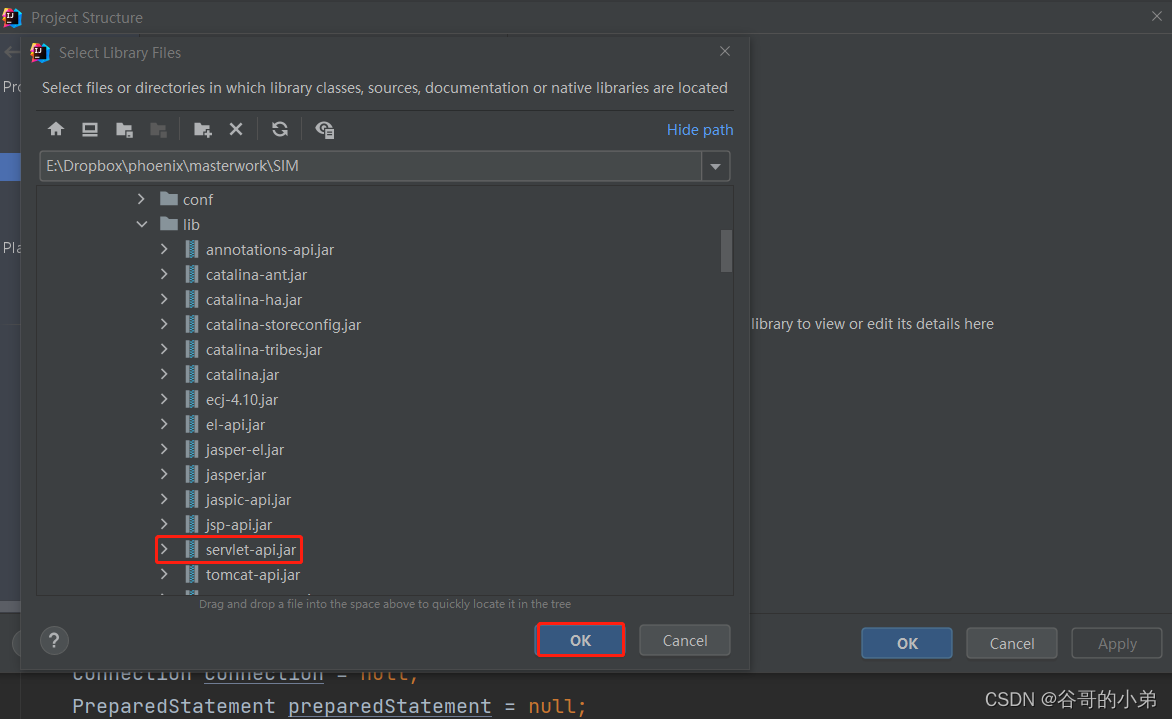Viewport: 1172px width, 719px height.
Task: Go to project directory icon
Action: (124, 129)
